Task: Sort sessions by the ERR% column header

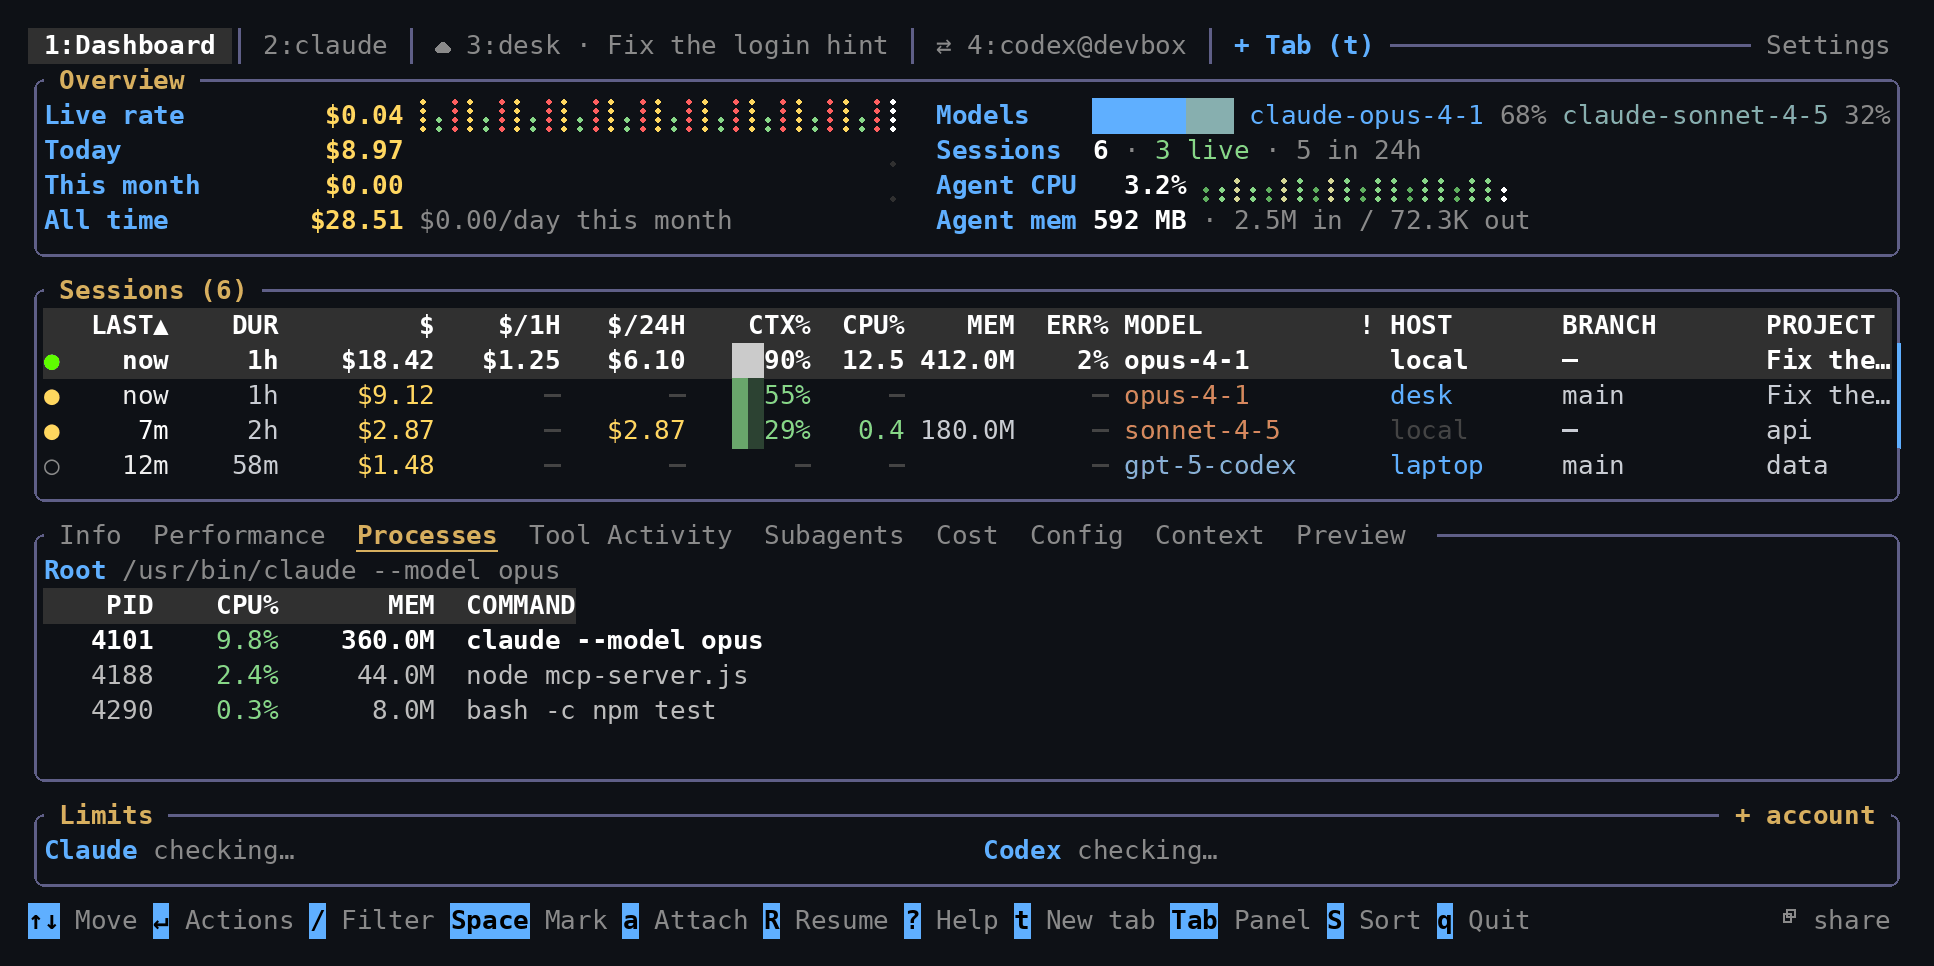Action: click(x=1077, y=325)
